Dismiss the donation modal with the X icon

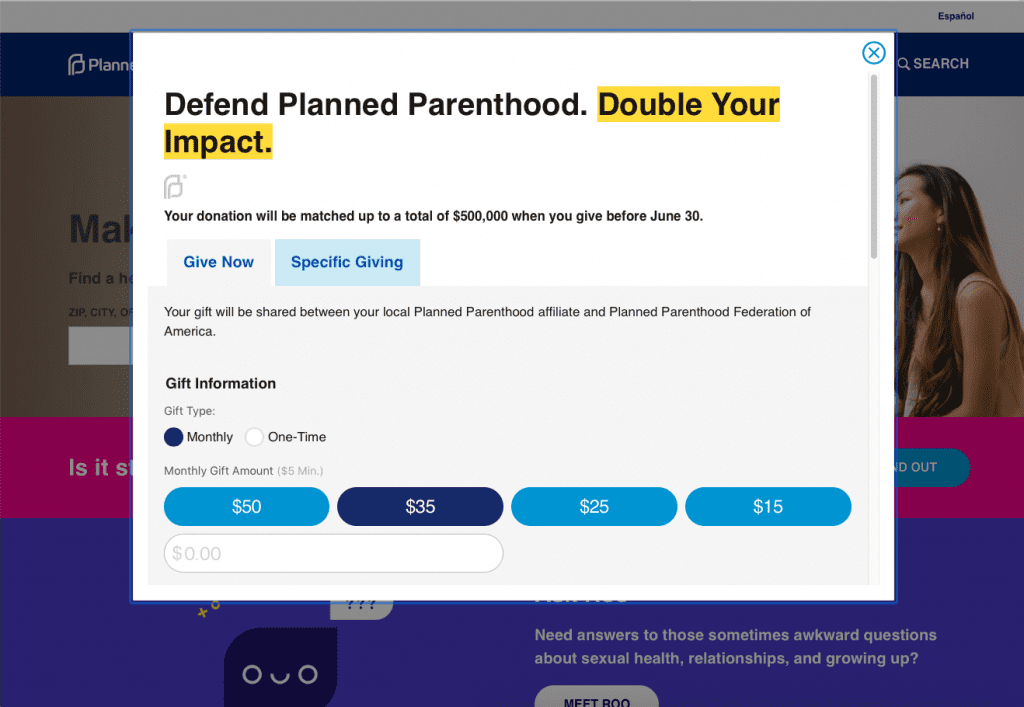[873, 52]
